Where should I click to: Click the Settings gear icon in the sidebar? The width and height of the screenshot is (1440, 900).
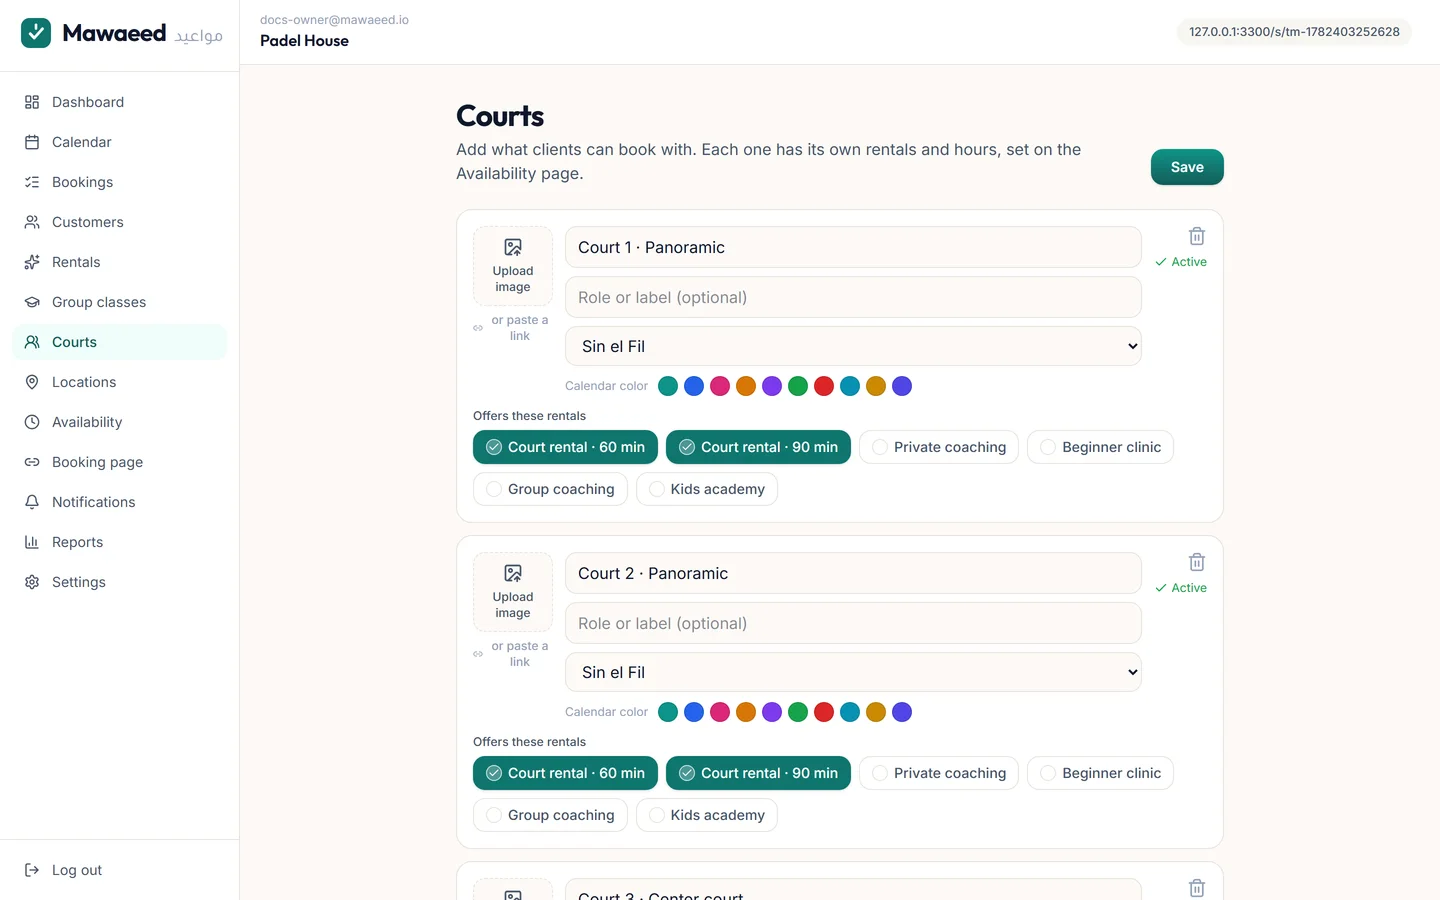(x=32, y=582)
